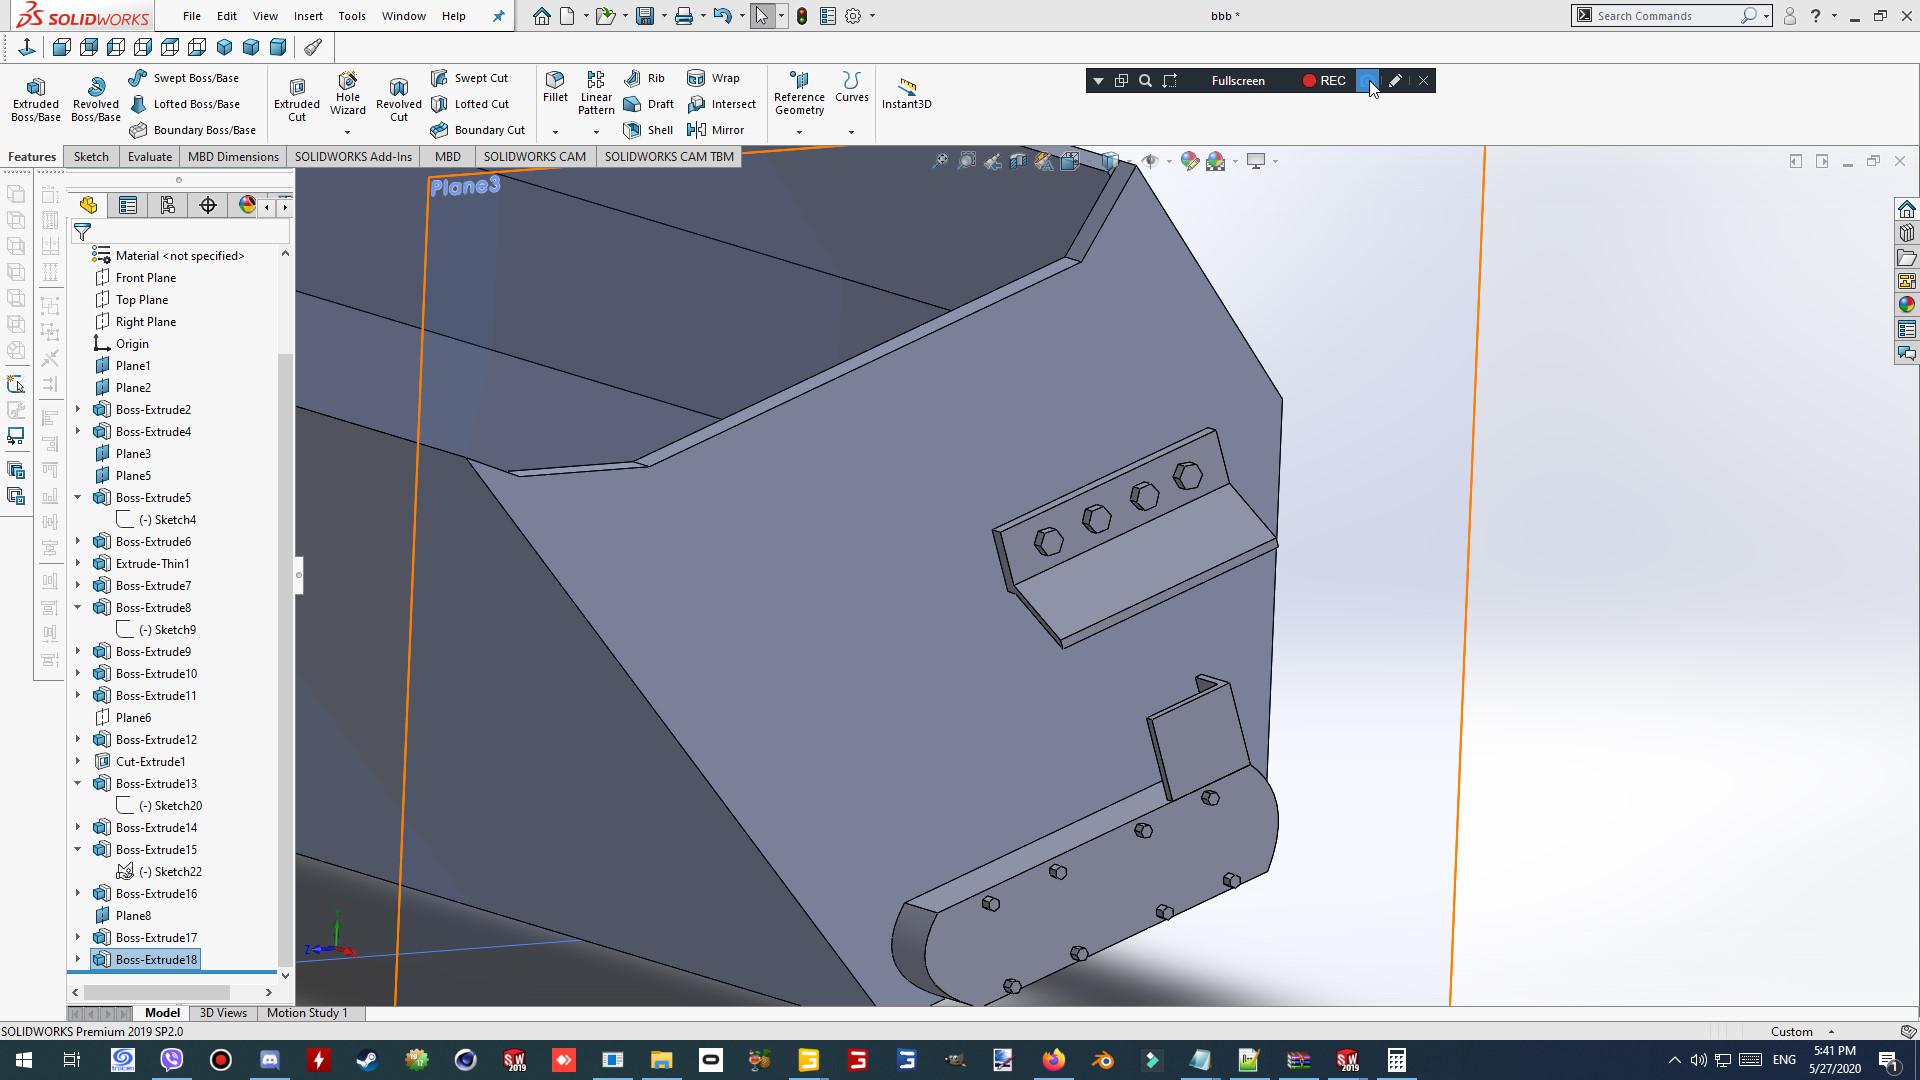Screen dimensions: 1920x1080
Task: Select the Draft tool
Action: click(x=649, y=104)
